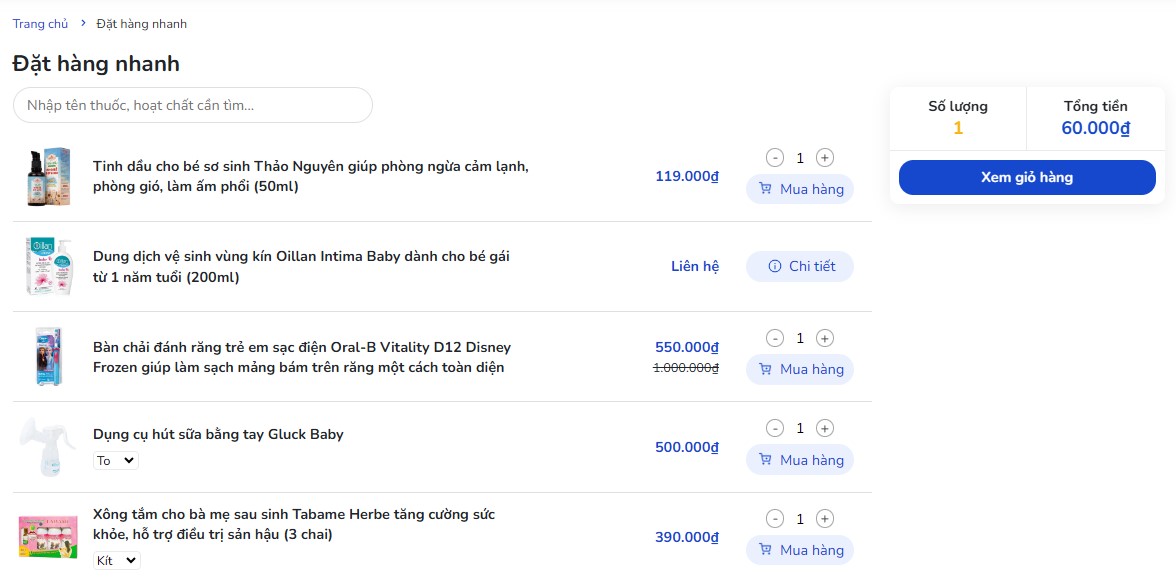Open the Kít unit dropdown for Tabame Herbe
This screenshot has height=578, width=1176.
(117, 561)
